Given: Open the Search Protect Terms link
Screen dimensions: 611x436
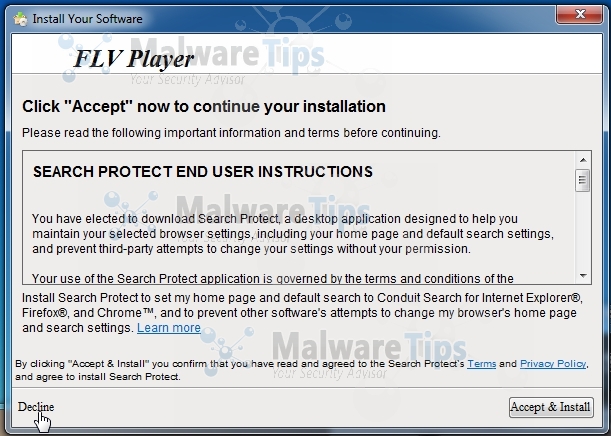Looking at the screenshot, I should point(482,365).
